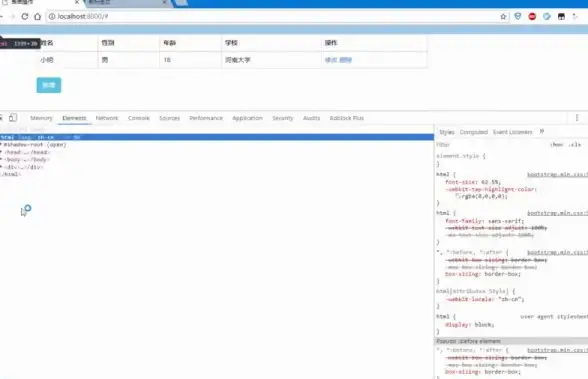Select the highlighted html element row

coord(217,137)
